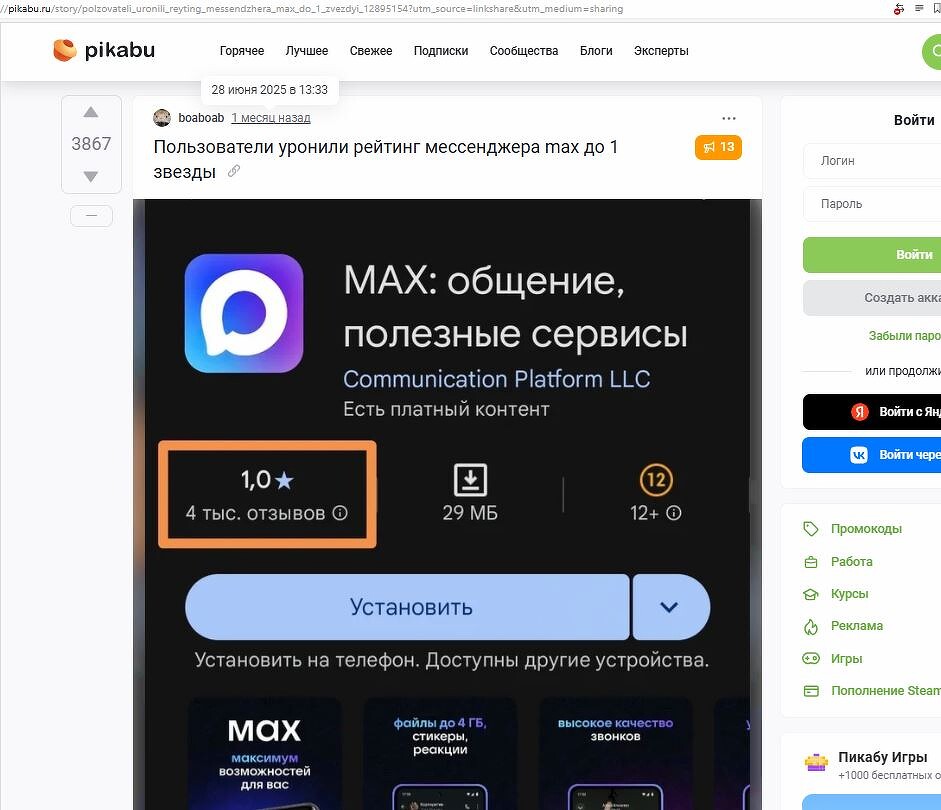
Task: Click the boaboab author avatar
Action: pos(162,118)
